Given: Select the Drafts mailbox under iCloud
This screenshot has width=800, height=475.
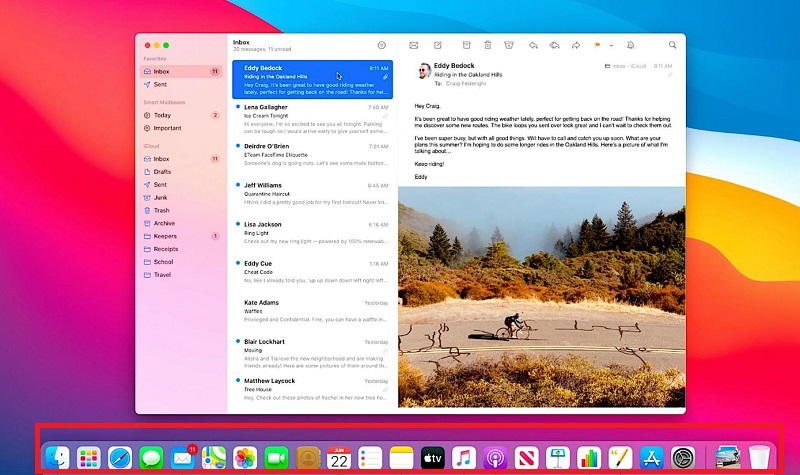Looking at the screenshot, I should 163,172.
